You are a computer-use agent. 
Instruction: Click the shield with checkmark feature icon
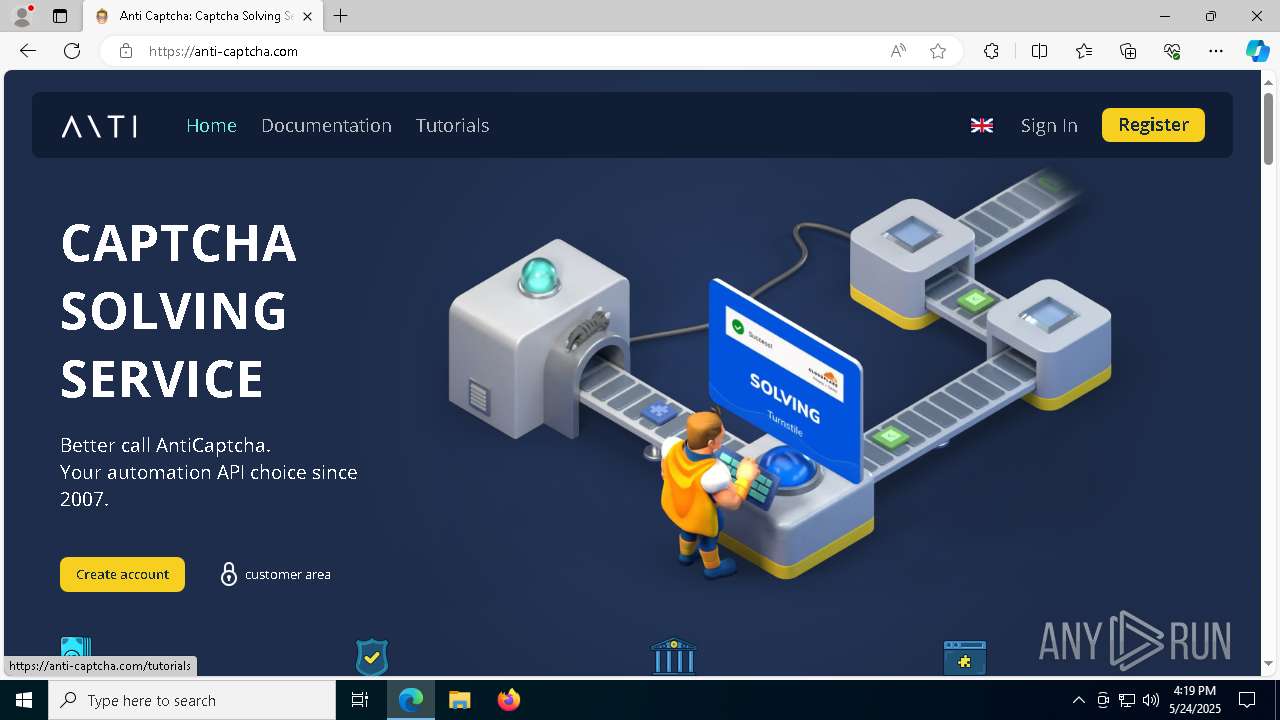coord(372,658)
